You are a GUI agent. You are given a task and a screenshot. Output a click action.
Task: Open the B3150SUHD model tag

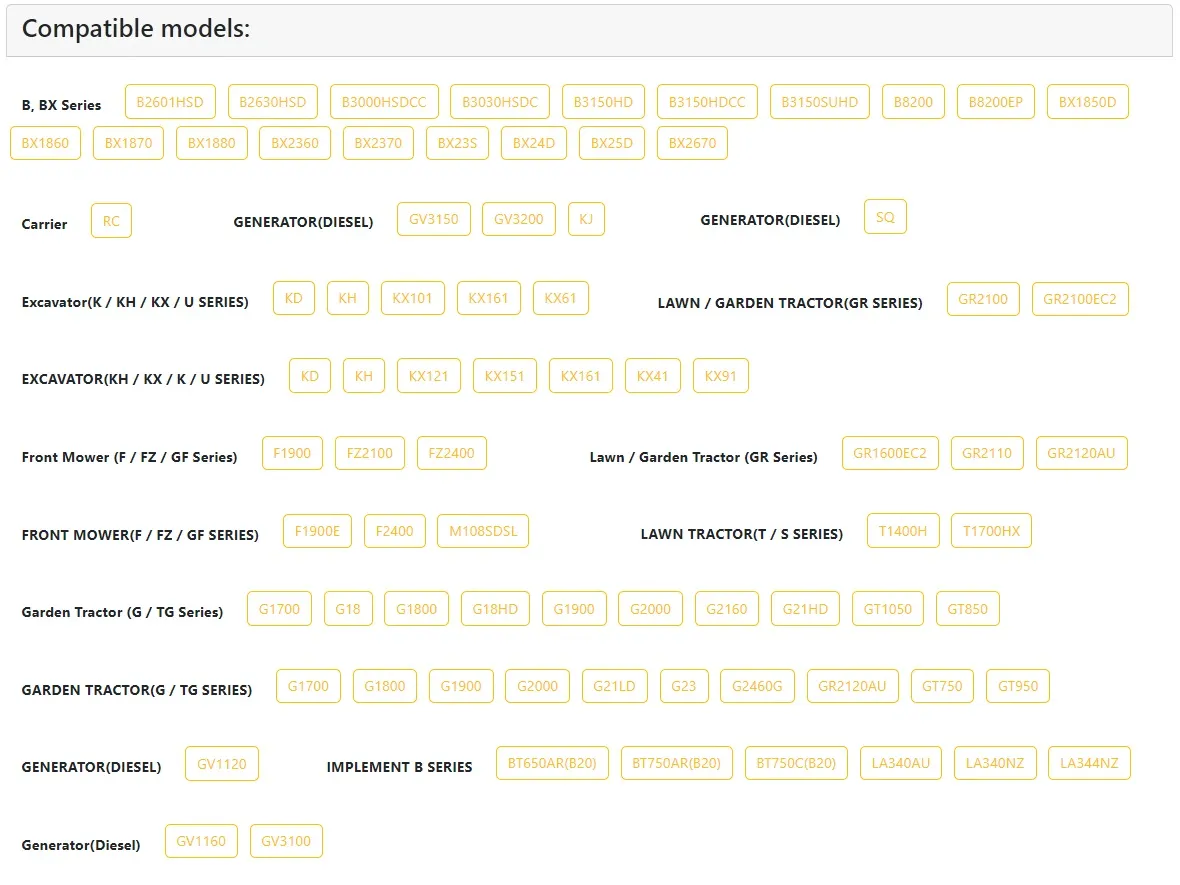coord(820,102)
